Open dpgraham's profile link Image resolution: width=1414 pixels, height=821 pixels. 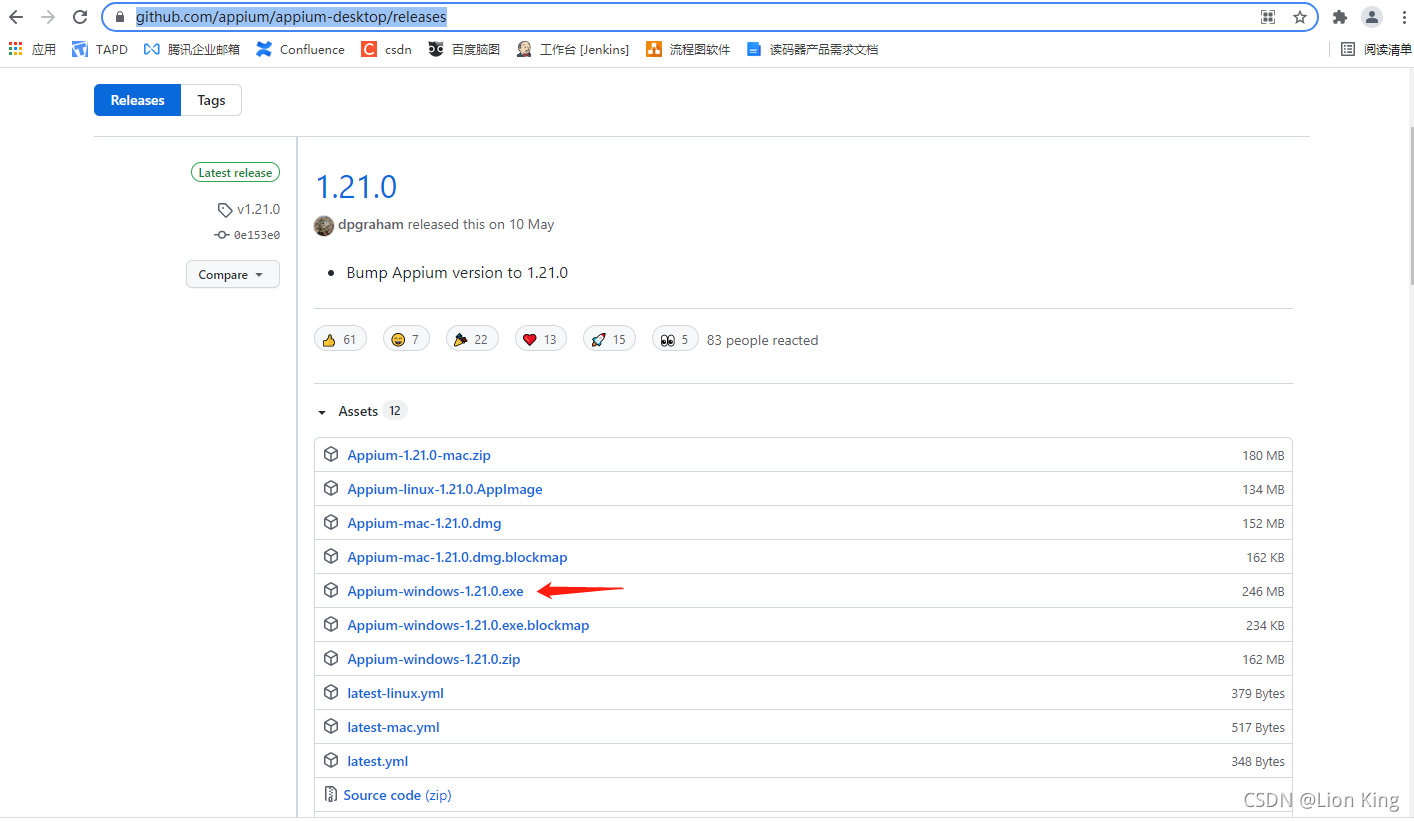pos(371,225)
